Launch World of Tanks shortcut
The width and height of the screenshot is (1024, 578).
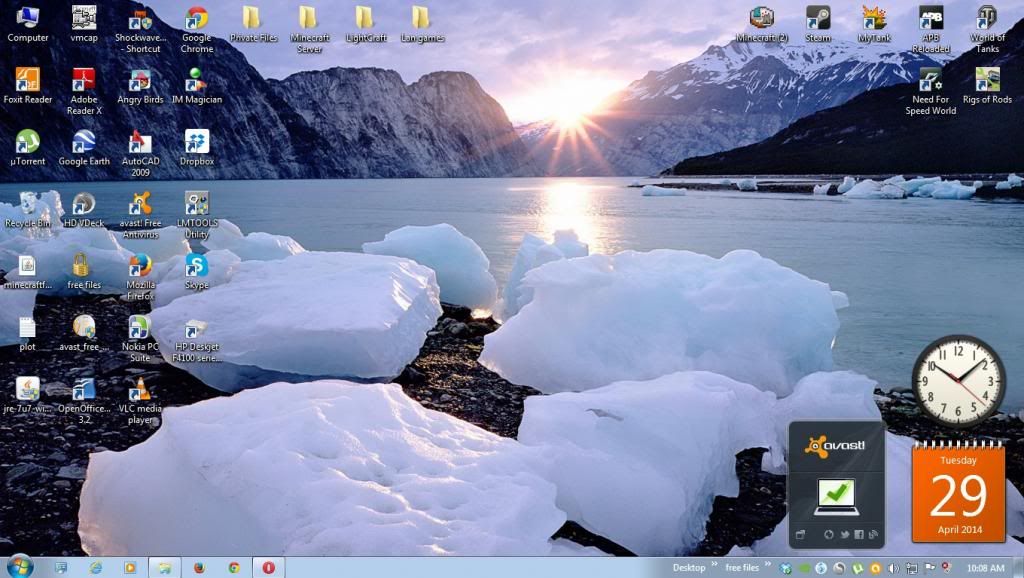[987, 19]
